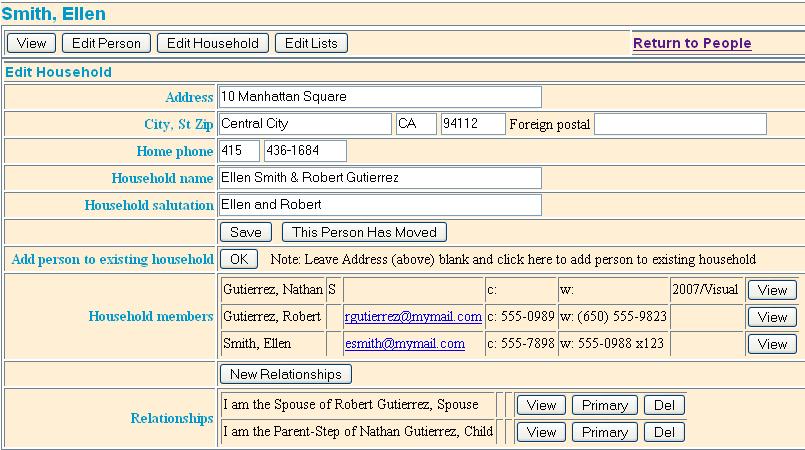The image size is (805, 450).
Task: Click the Household name text field
Action: point(380,178)
